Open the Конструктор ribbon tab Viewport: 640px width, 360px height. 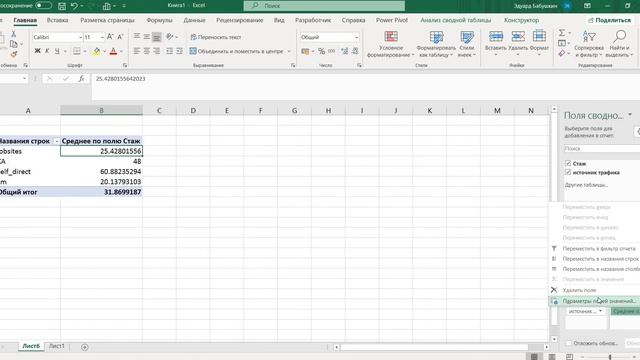point(521,20)
